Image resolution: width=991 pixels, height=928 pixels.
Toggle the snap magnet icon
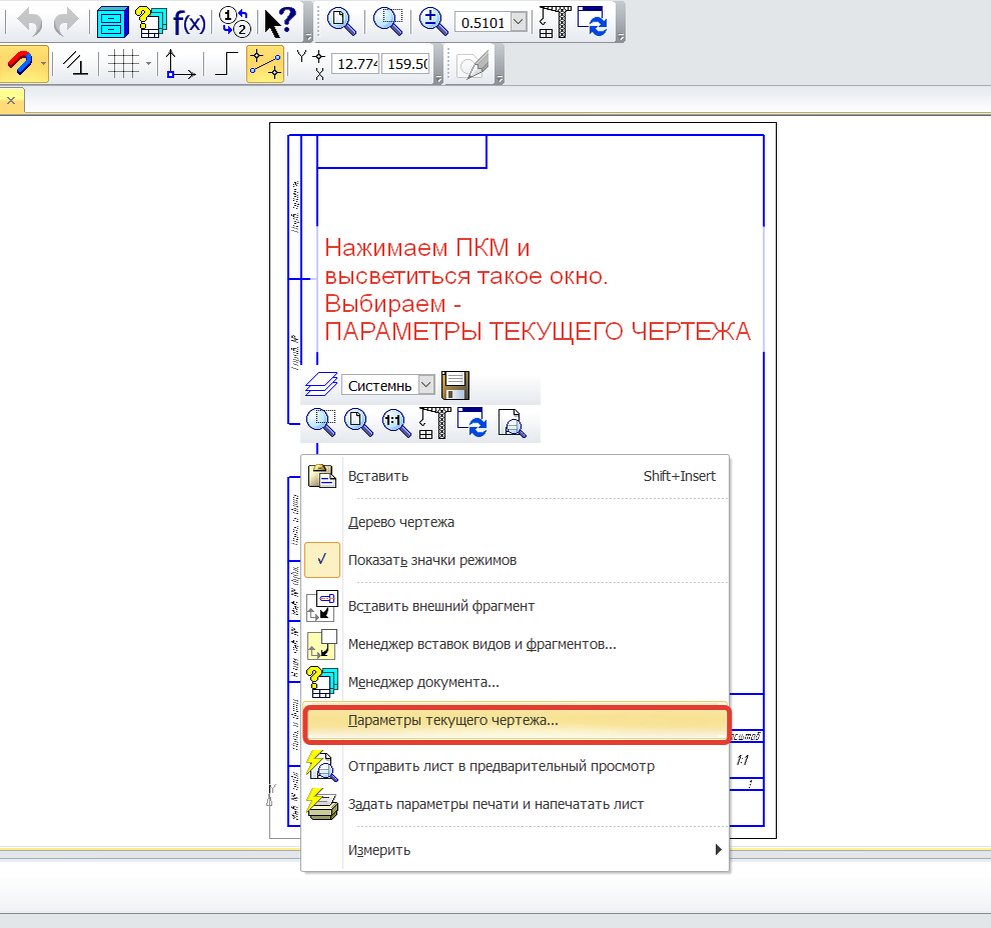(x=20, y=64)
